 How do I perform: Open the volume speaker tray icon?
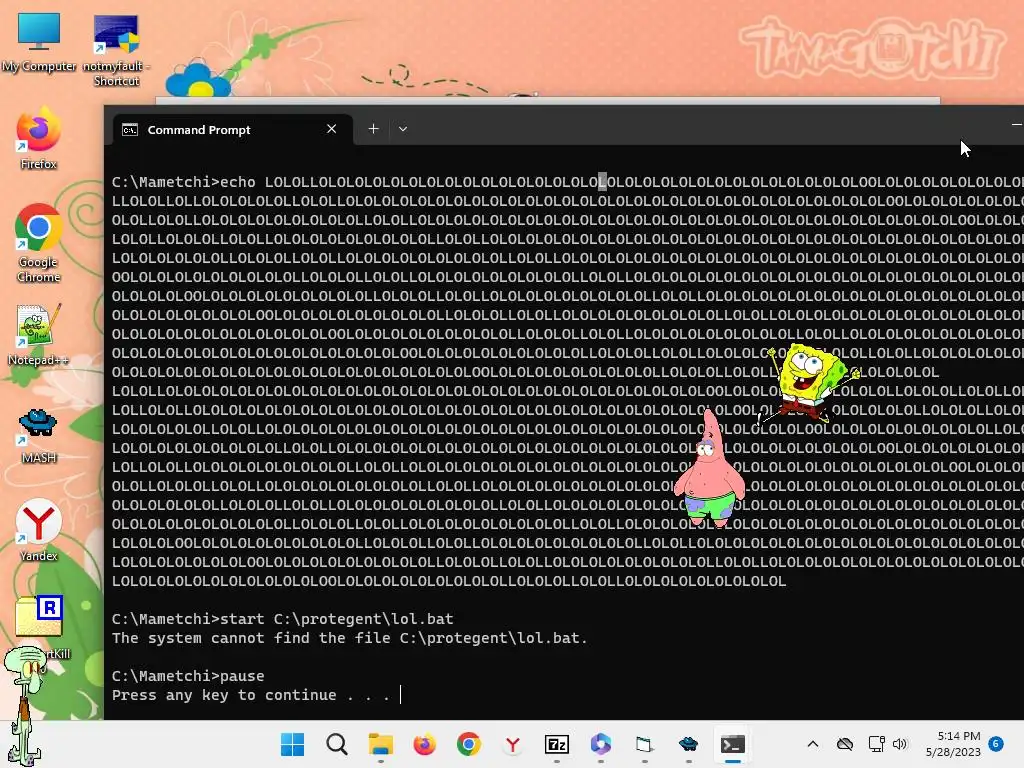(x=900, y=744)
